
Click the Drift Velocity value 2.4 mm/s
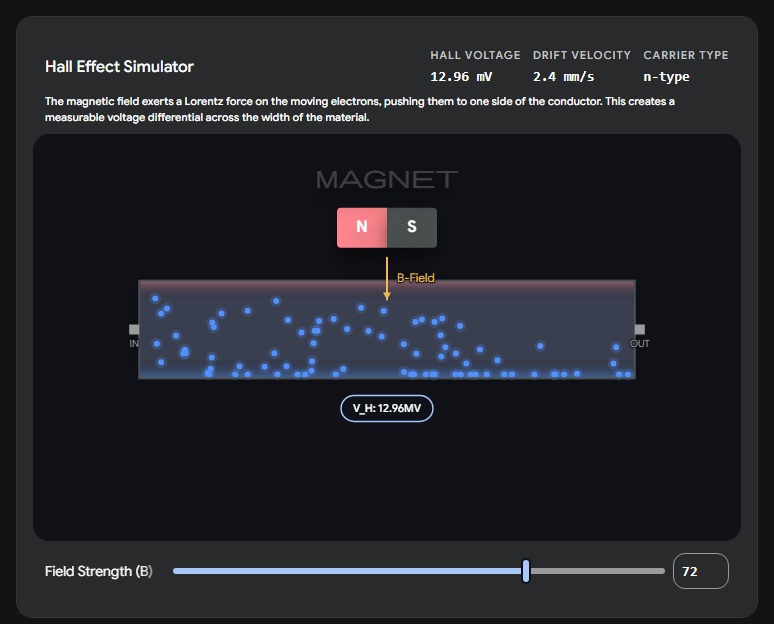click(563, 77)
